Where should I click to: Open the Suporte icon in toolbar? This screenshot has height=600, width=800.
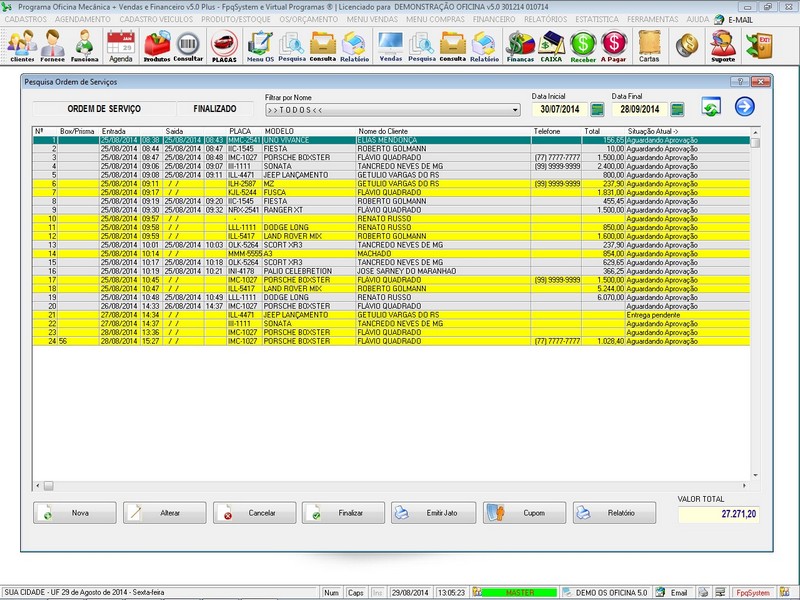pos(722,45)
